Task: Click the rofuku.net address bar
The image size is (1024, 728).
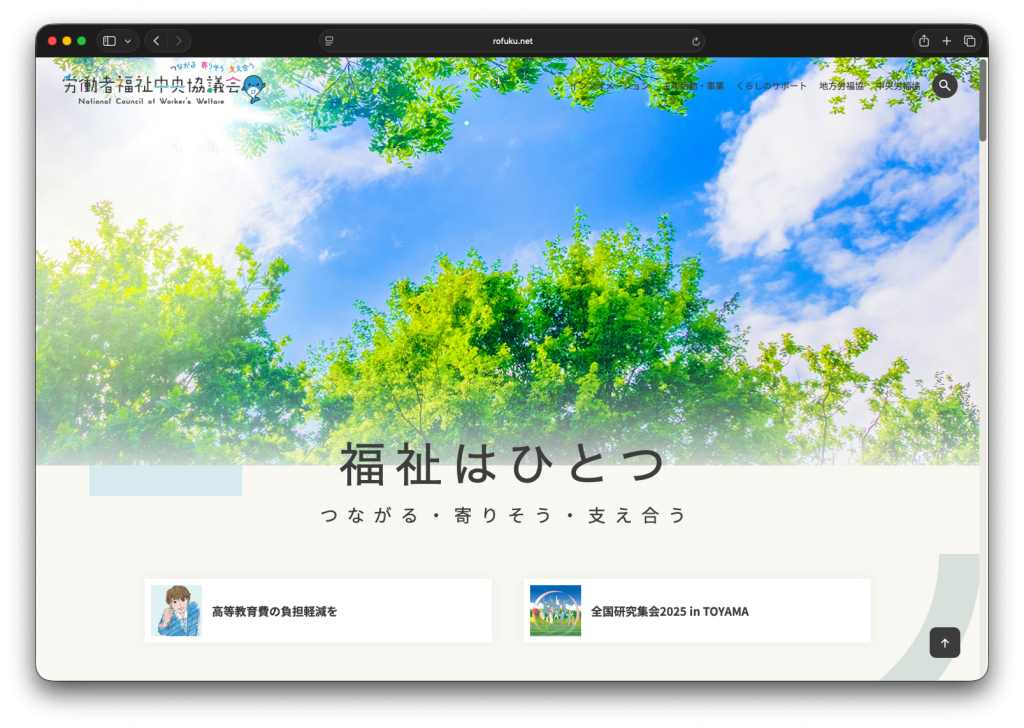Action: [x=512, y=41]
